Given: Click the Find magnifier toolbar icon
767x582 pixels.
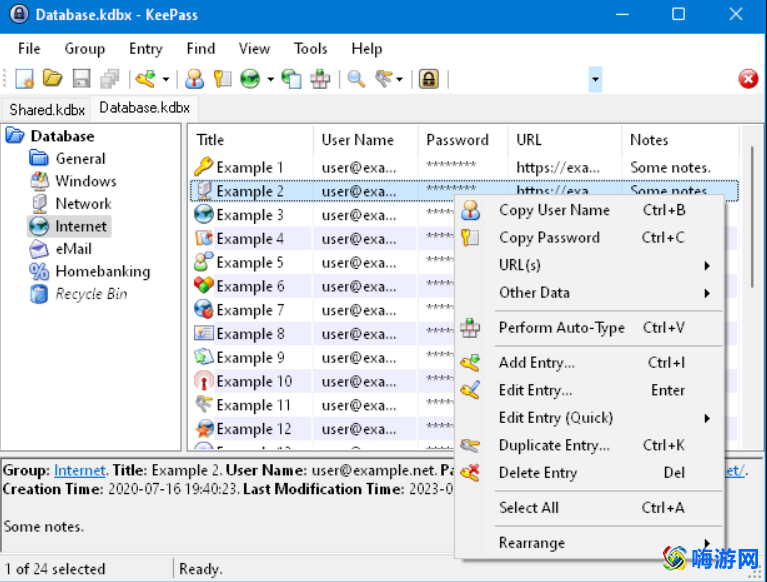Looking at the screenshot, I should click(x=356, y=79).
